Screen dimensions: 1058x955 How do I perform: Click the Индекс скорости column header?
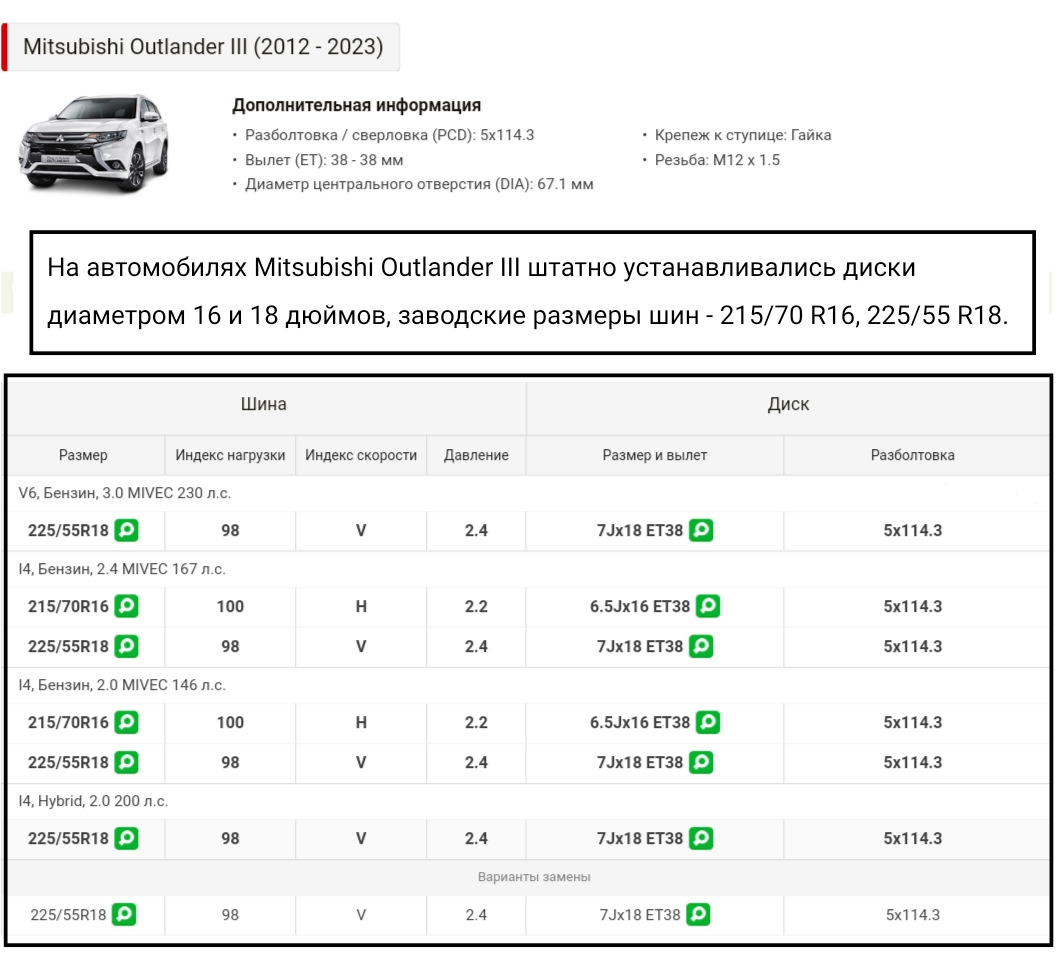361,455
